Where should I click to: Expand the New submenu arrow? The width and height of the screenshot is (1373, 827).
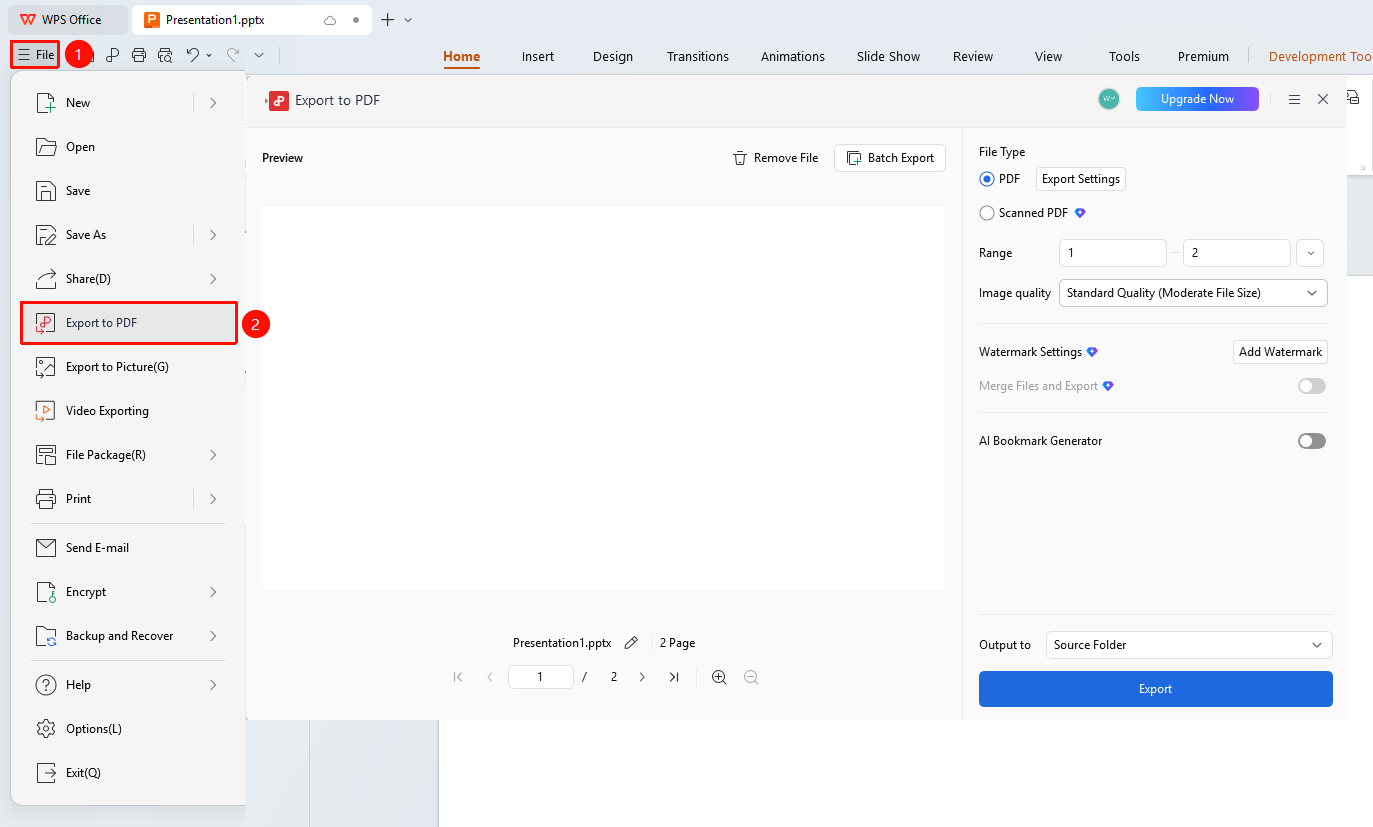click(213, 103)
